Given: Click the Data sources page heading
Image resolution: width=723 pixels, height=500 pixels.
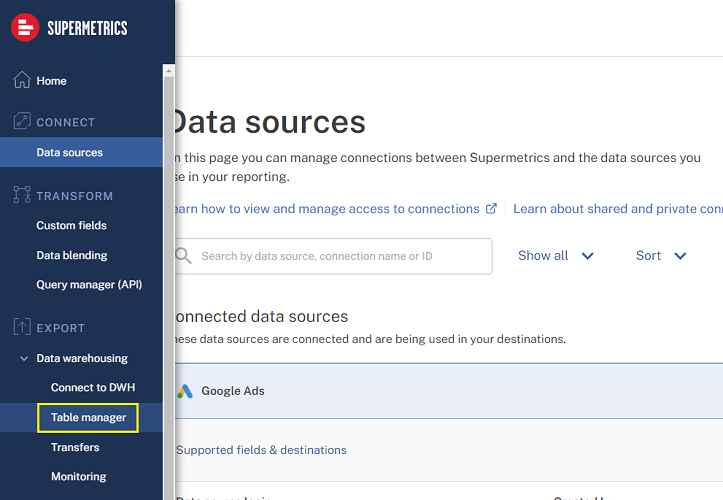Looking at the screenshot, I should [x=270, y=122].
